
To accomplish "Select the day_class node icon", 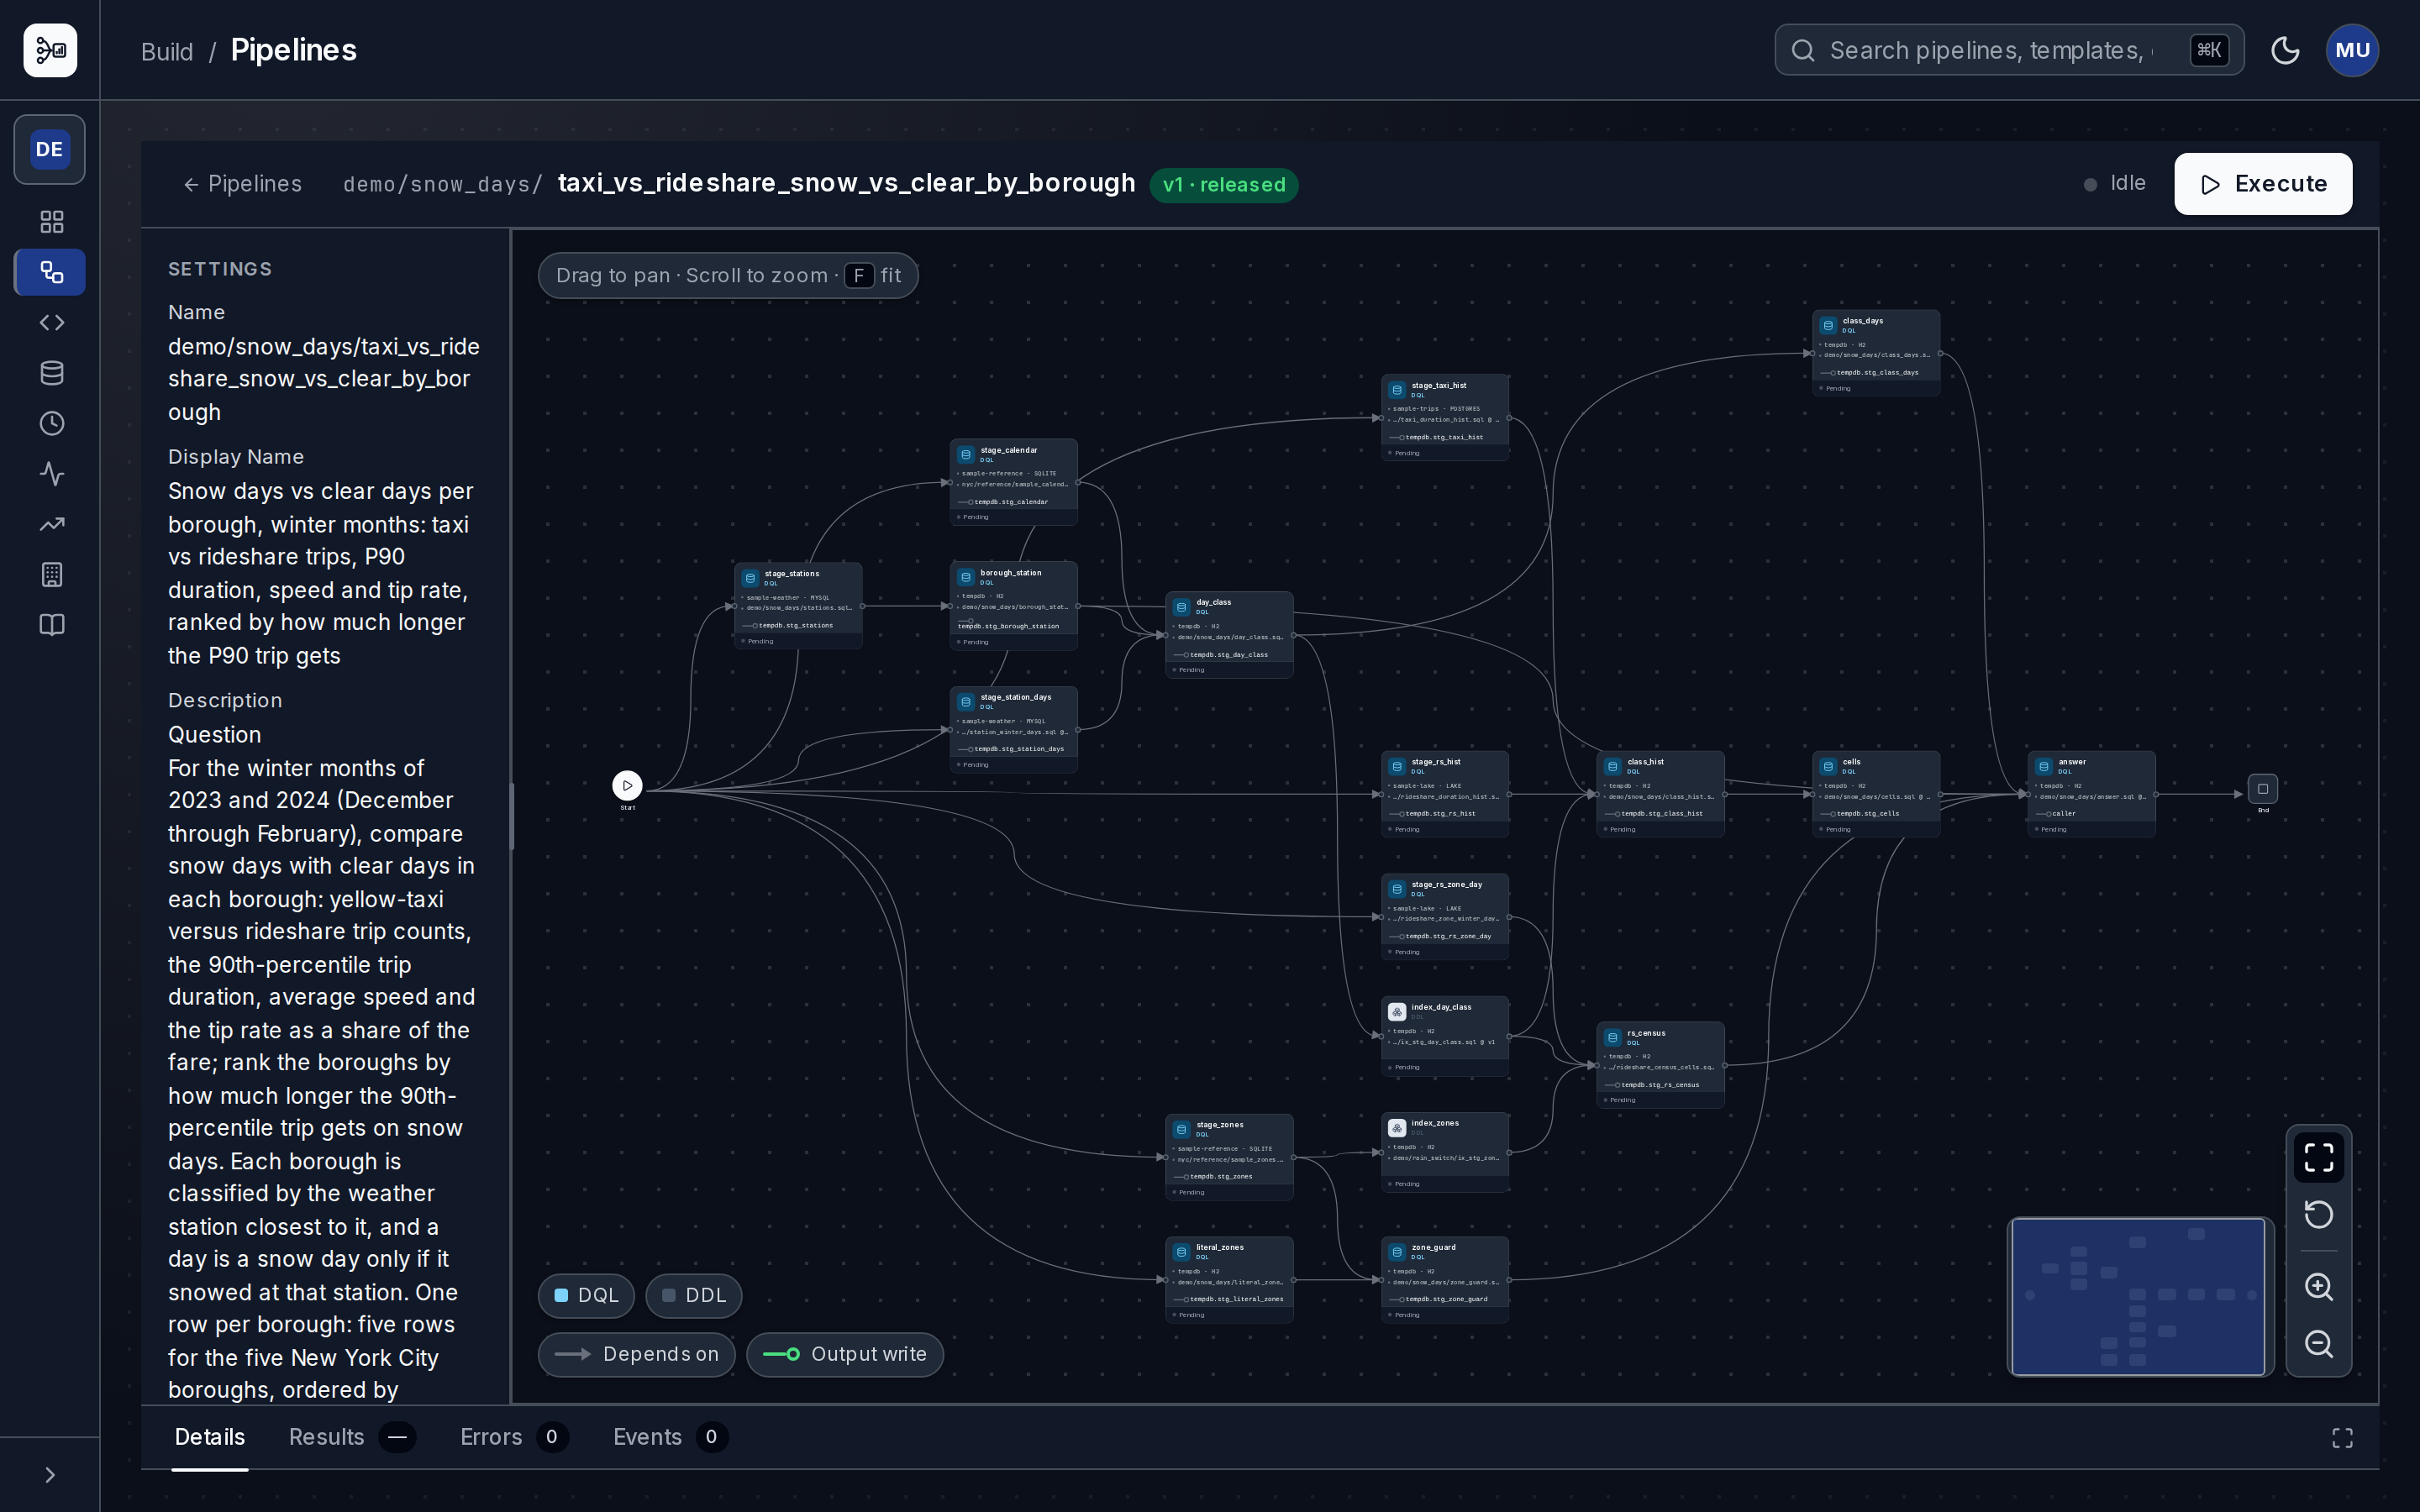I will [x=1181, y=607].
